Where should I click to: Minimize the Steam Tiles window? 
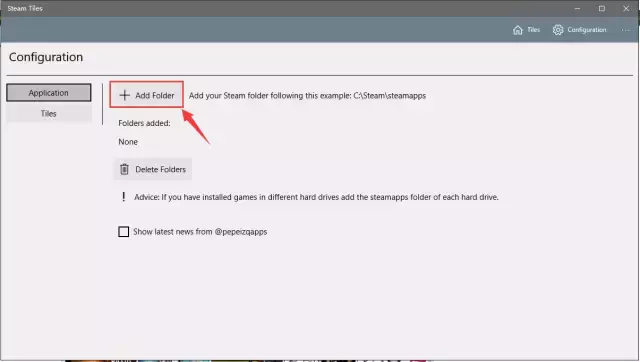577,8
